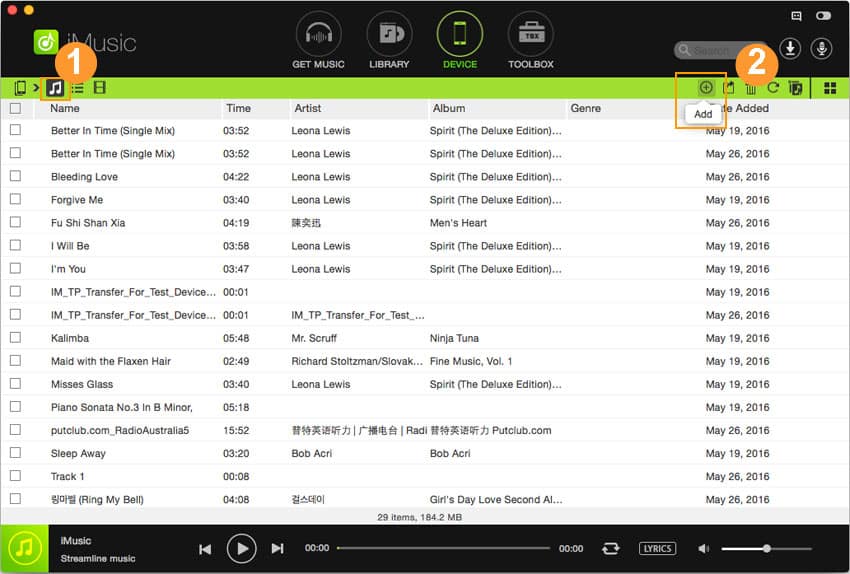The width and height of the screenshot is (850, 574).
Task: Click album Ninja Tuna
Action: point(454,338)
